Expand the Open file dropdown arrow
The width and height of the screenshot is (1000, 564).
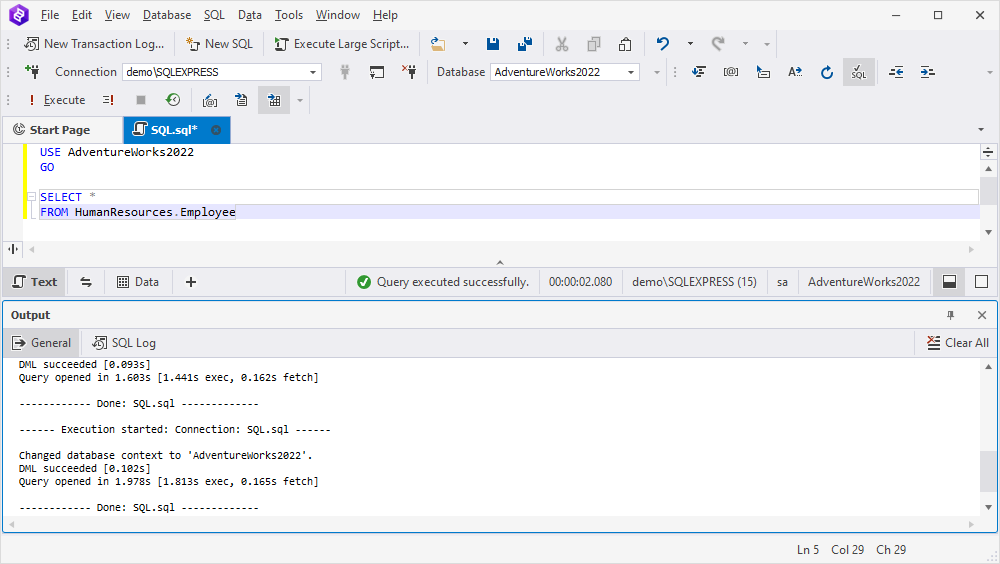point(466,44)
